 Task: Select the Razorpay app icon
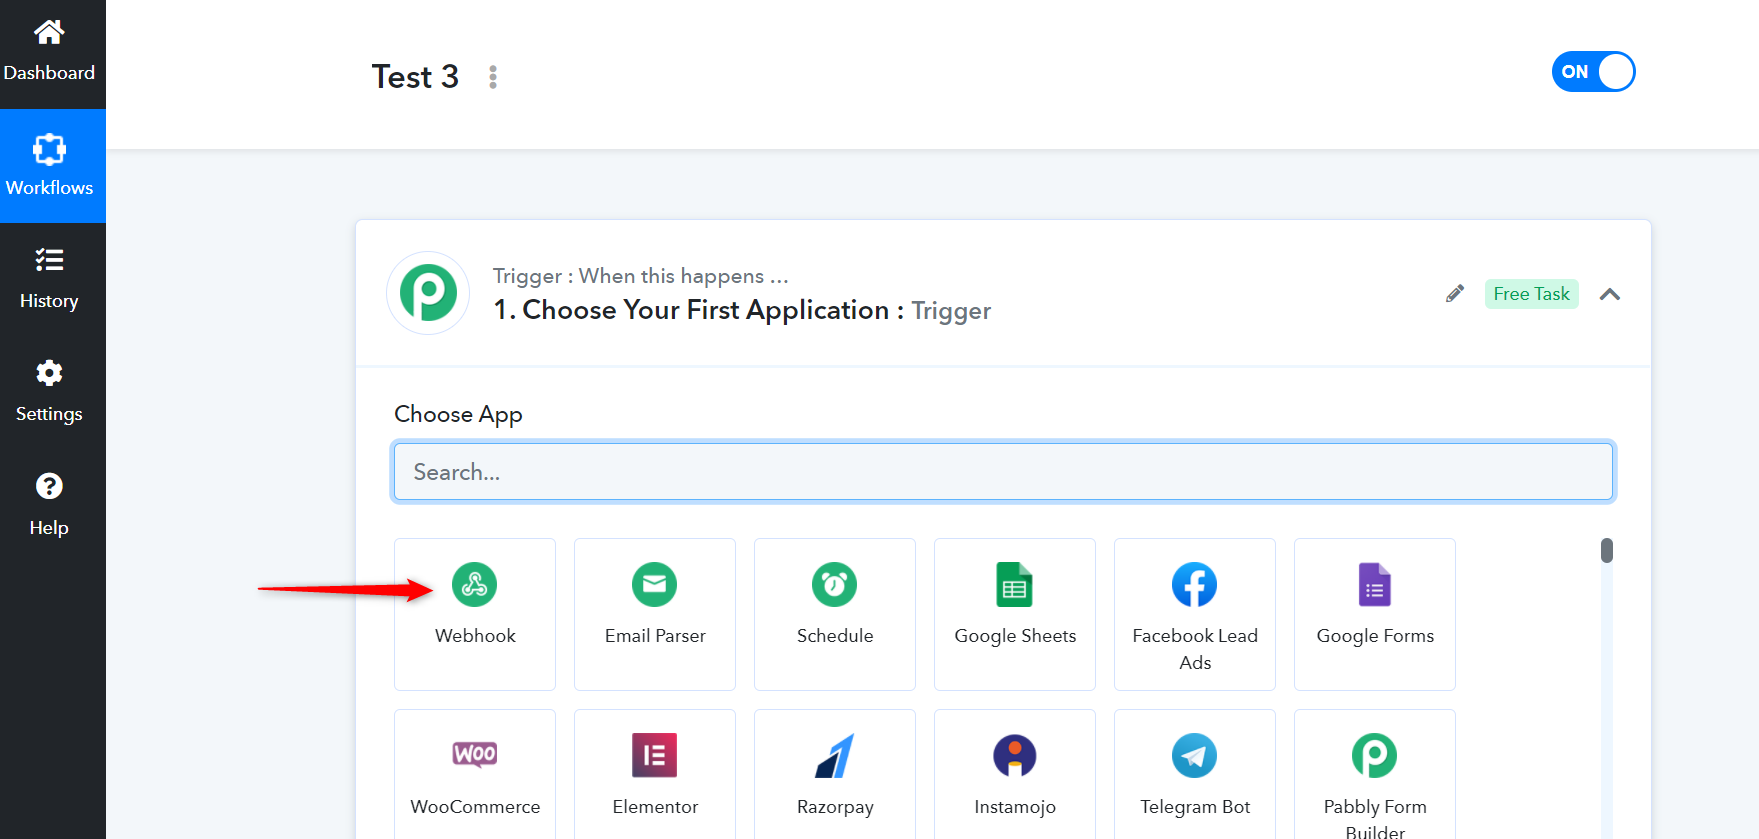835,755
